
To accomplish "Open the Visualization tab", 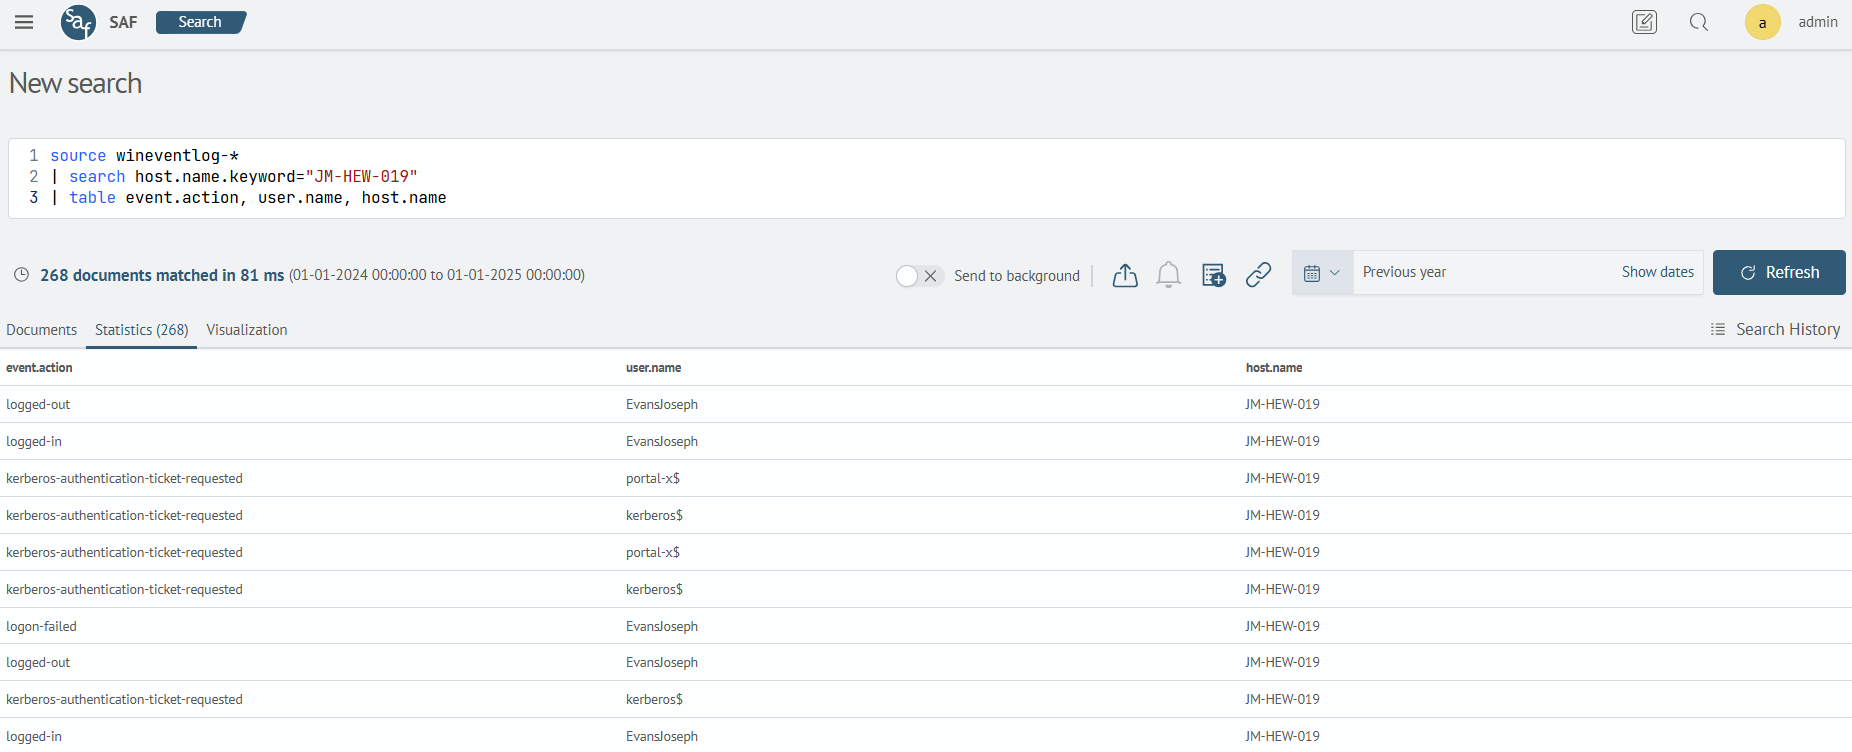I will point(247,330).
